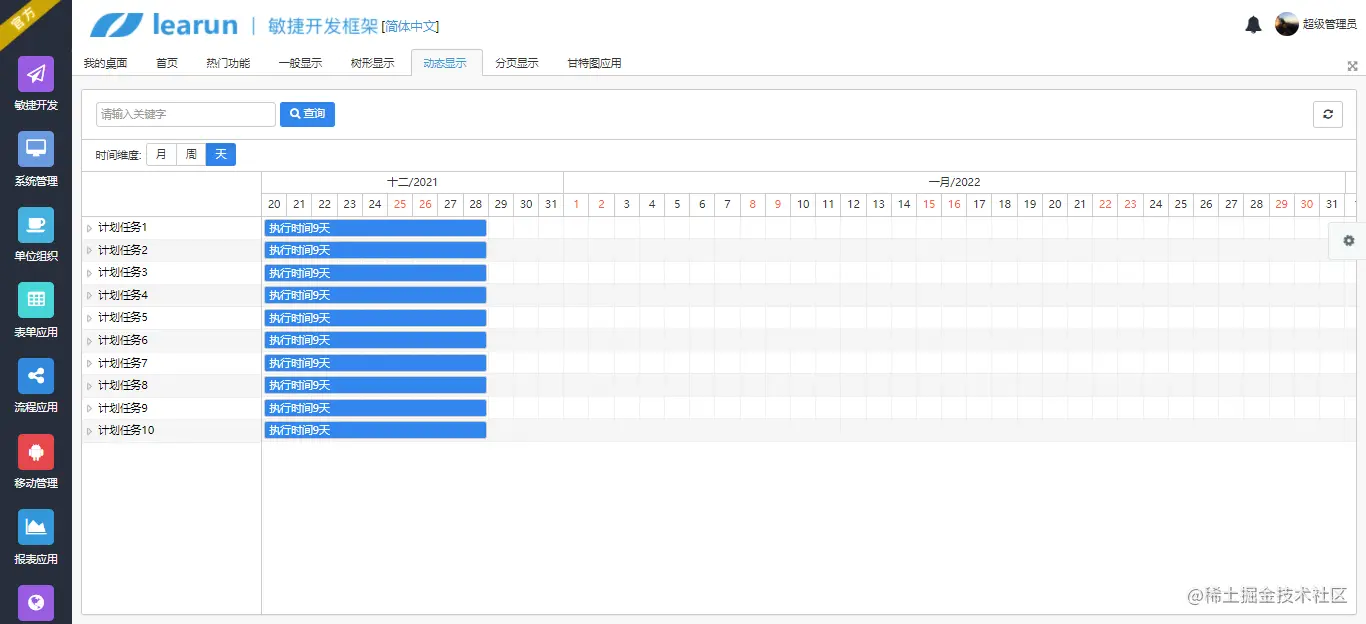Expand the 计划任务5 tree node
This screenshot has width=1366, height=624.
click(x=91, y=317)
